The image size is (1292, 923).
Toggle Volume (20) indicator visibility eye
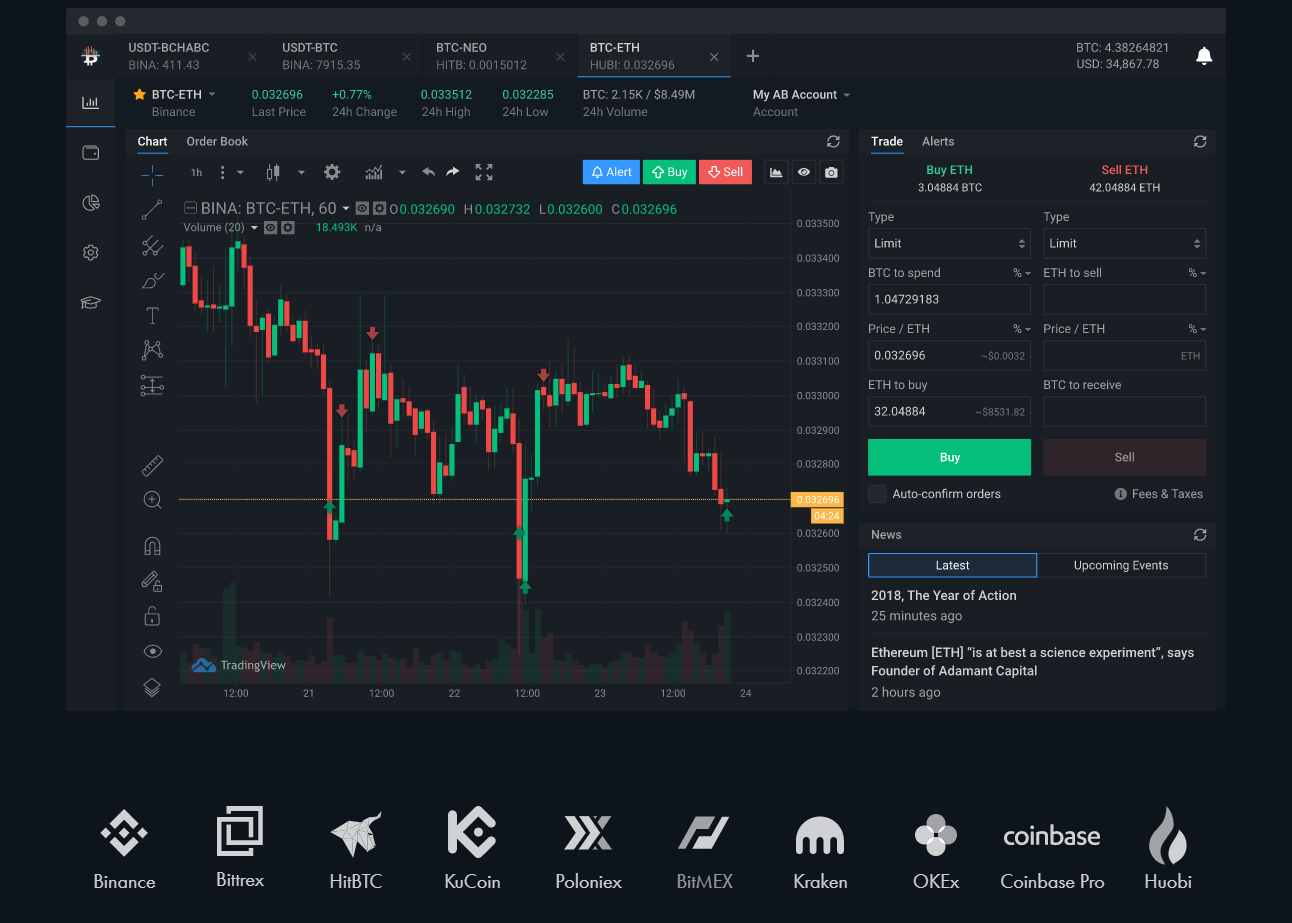tap(270, 228)
